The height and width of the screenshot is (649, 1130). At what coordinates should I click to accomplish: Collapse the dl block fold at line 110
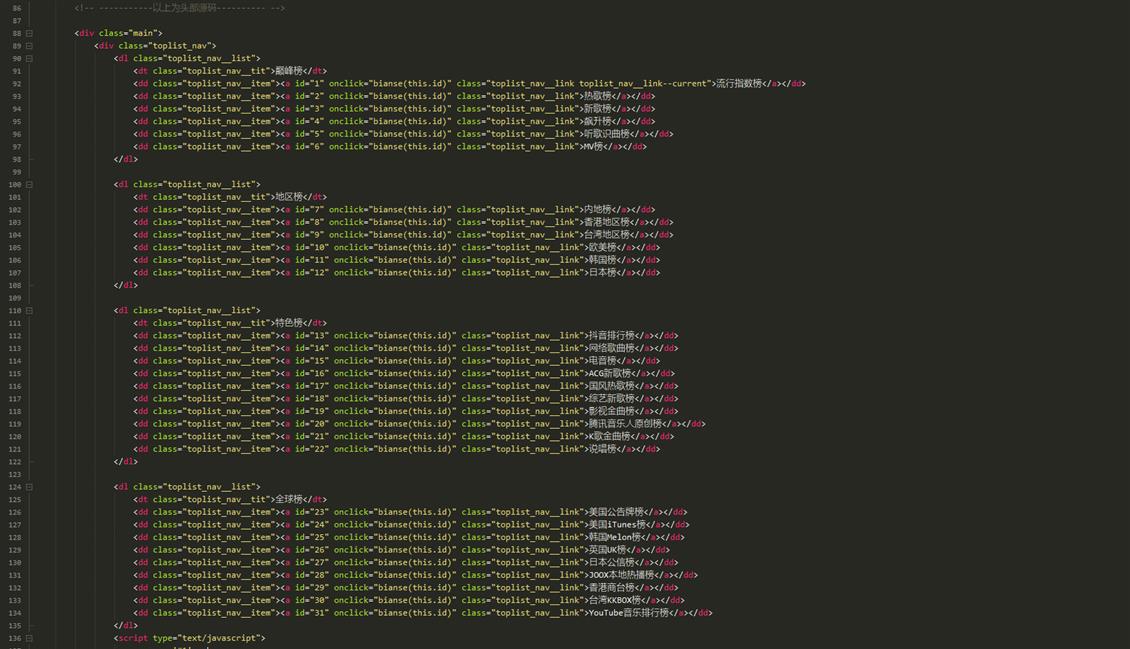point(29,310)
